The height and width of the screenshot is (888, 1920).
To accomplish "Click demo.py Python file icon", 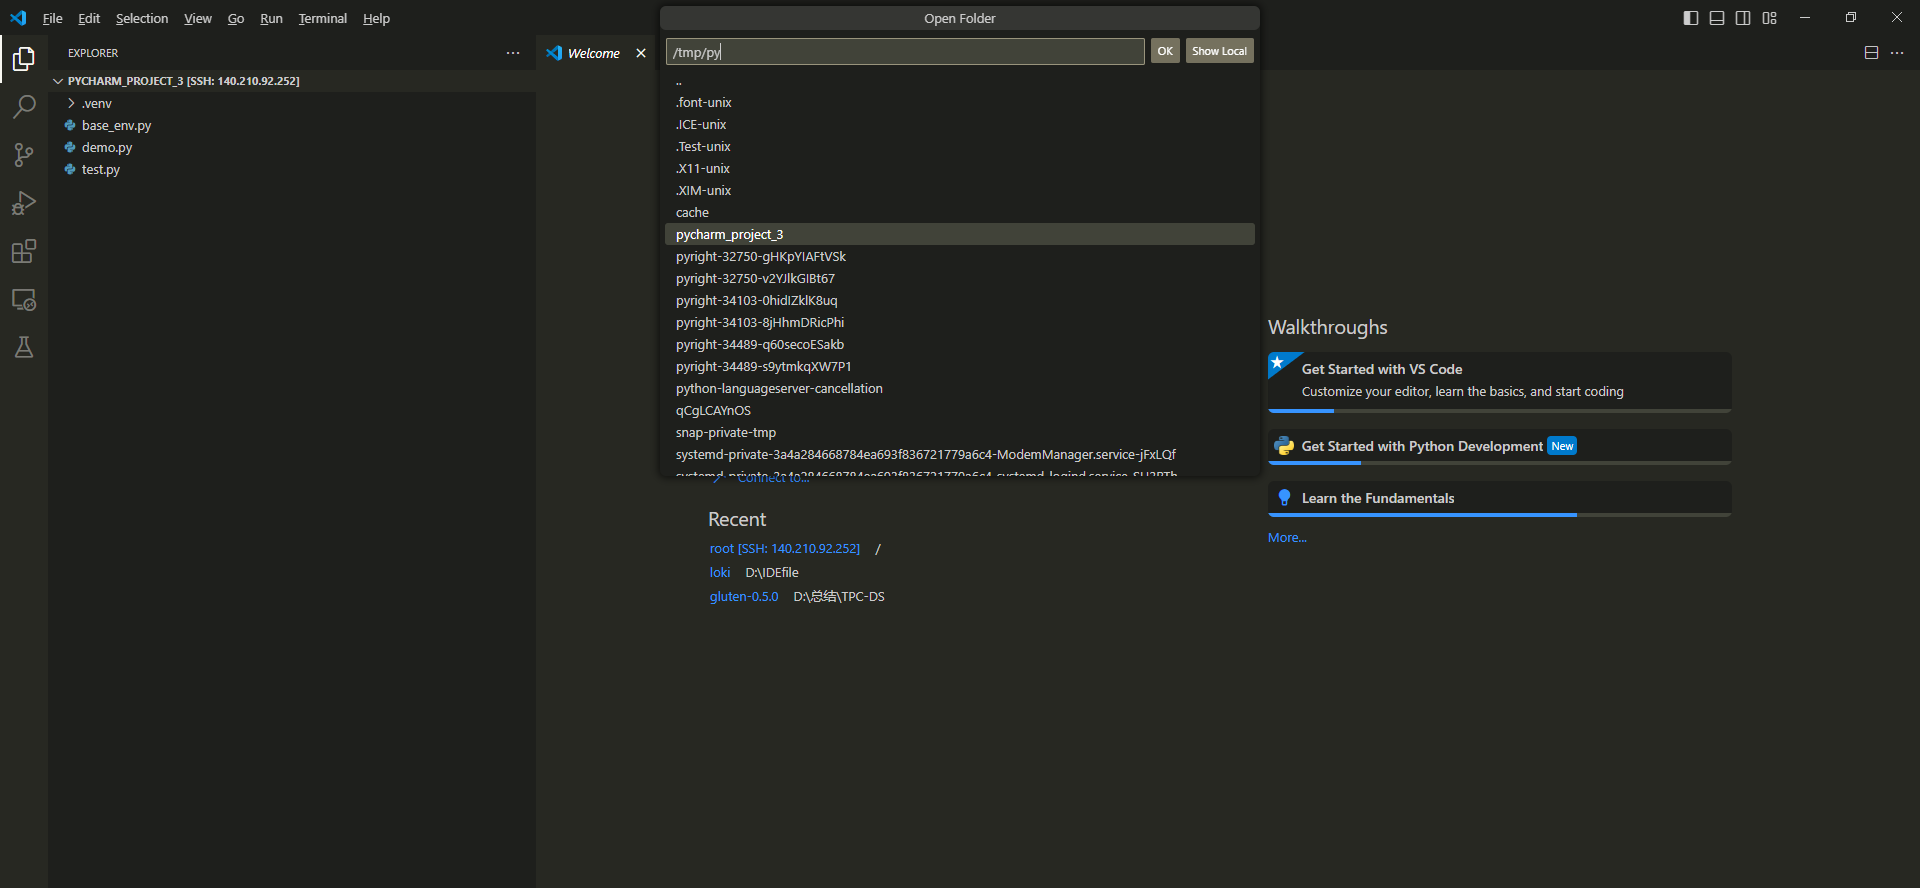I will click(x=70, y=147).
